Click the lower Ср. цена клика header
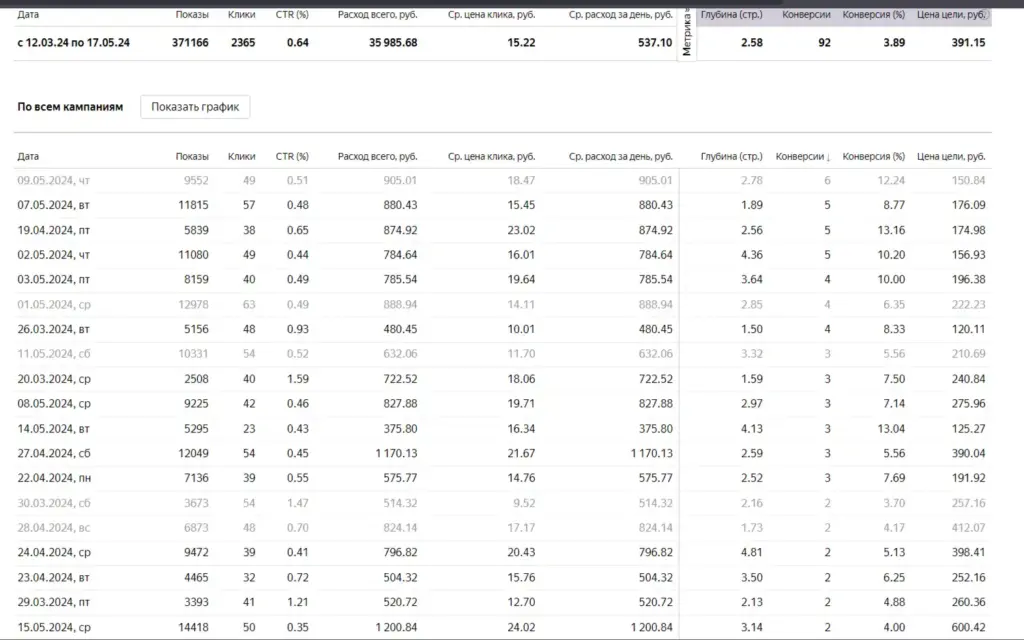 pos(491,156)
